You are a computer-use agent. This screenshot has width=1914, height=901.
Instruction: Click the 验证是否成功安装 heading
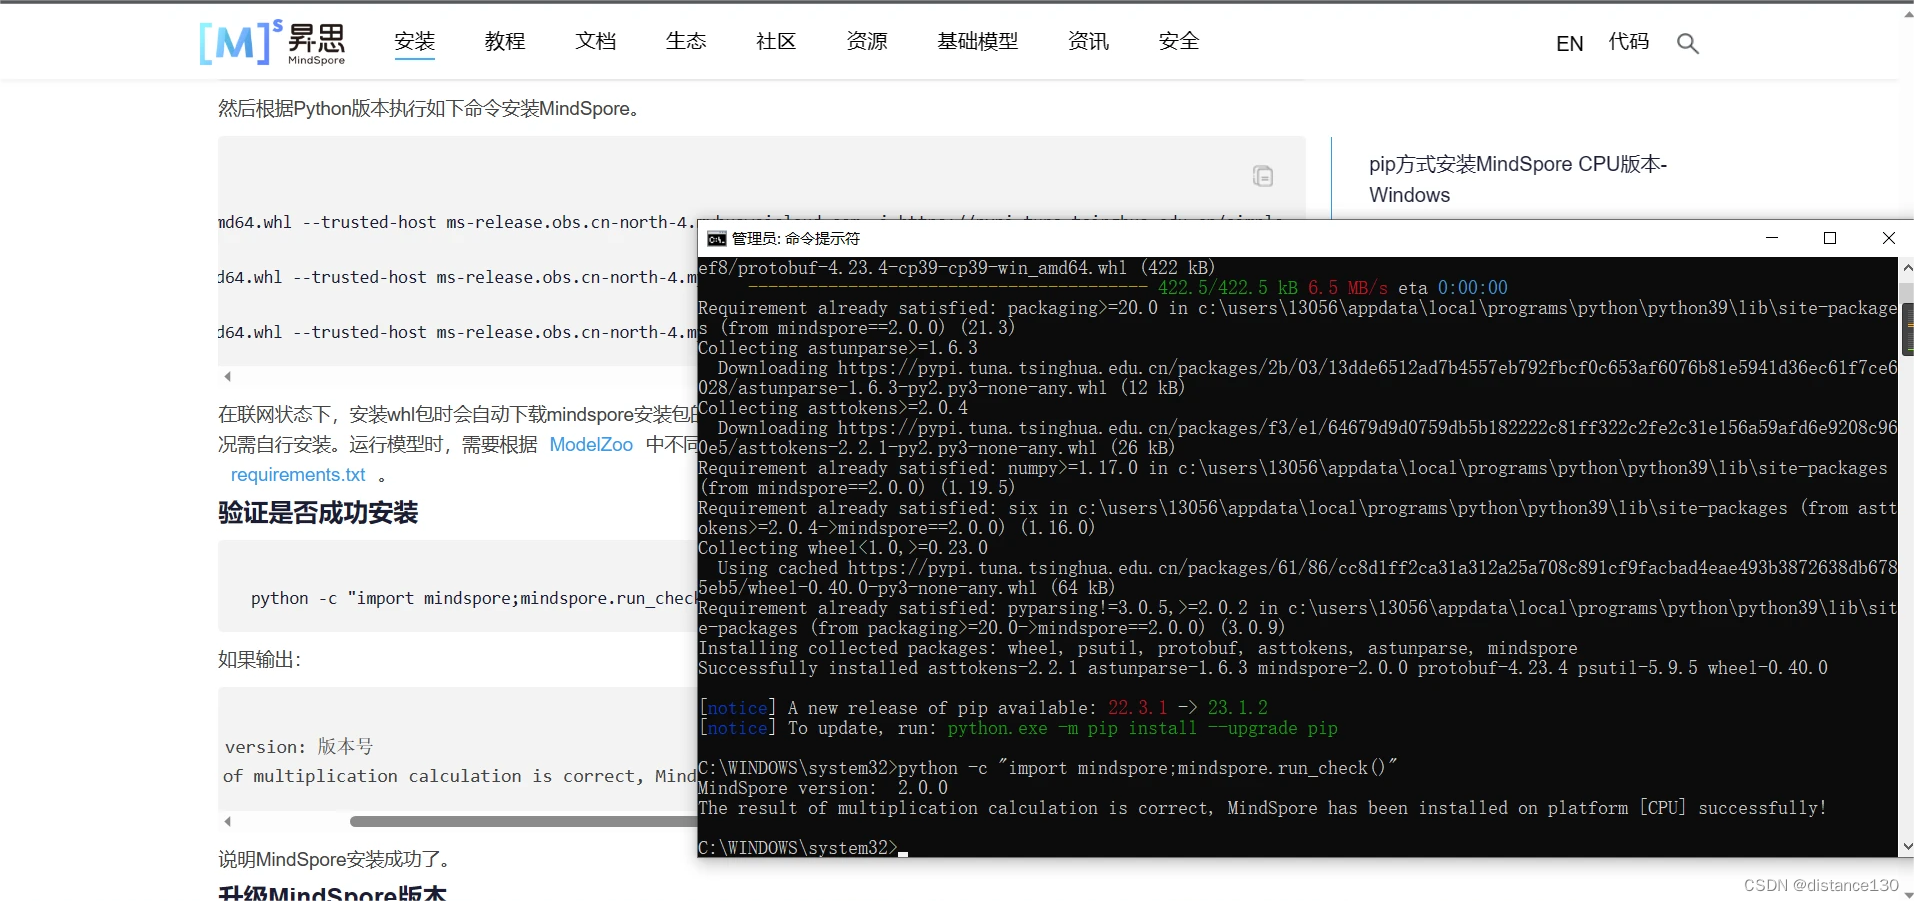[x=318, y=513]
